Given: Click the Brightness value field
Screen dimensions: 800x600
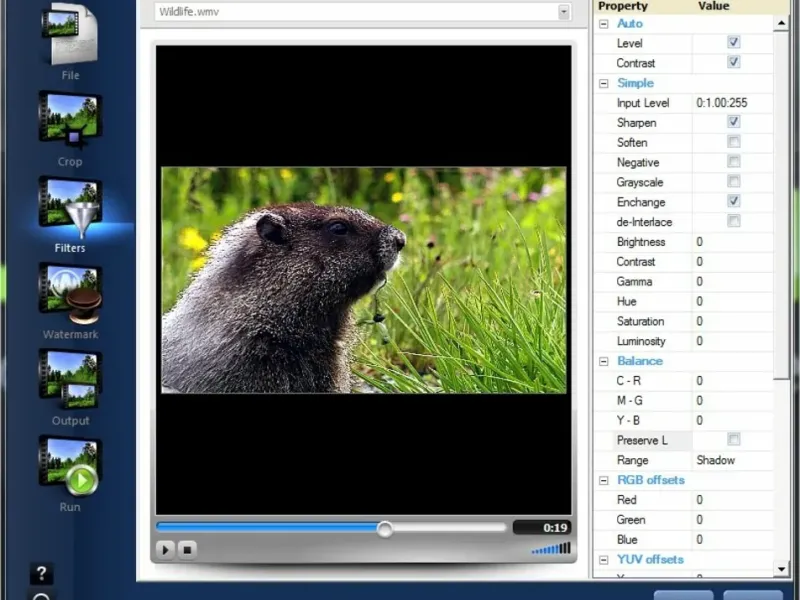Looking at the screenshot, I should tap(732, 242).
